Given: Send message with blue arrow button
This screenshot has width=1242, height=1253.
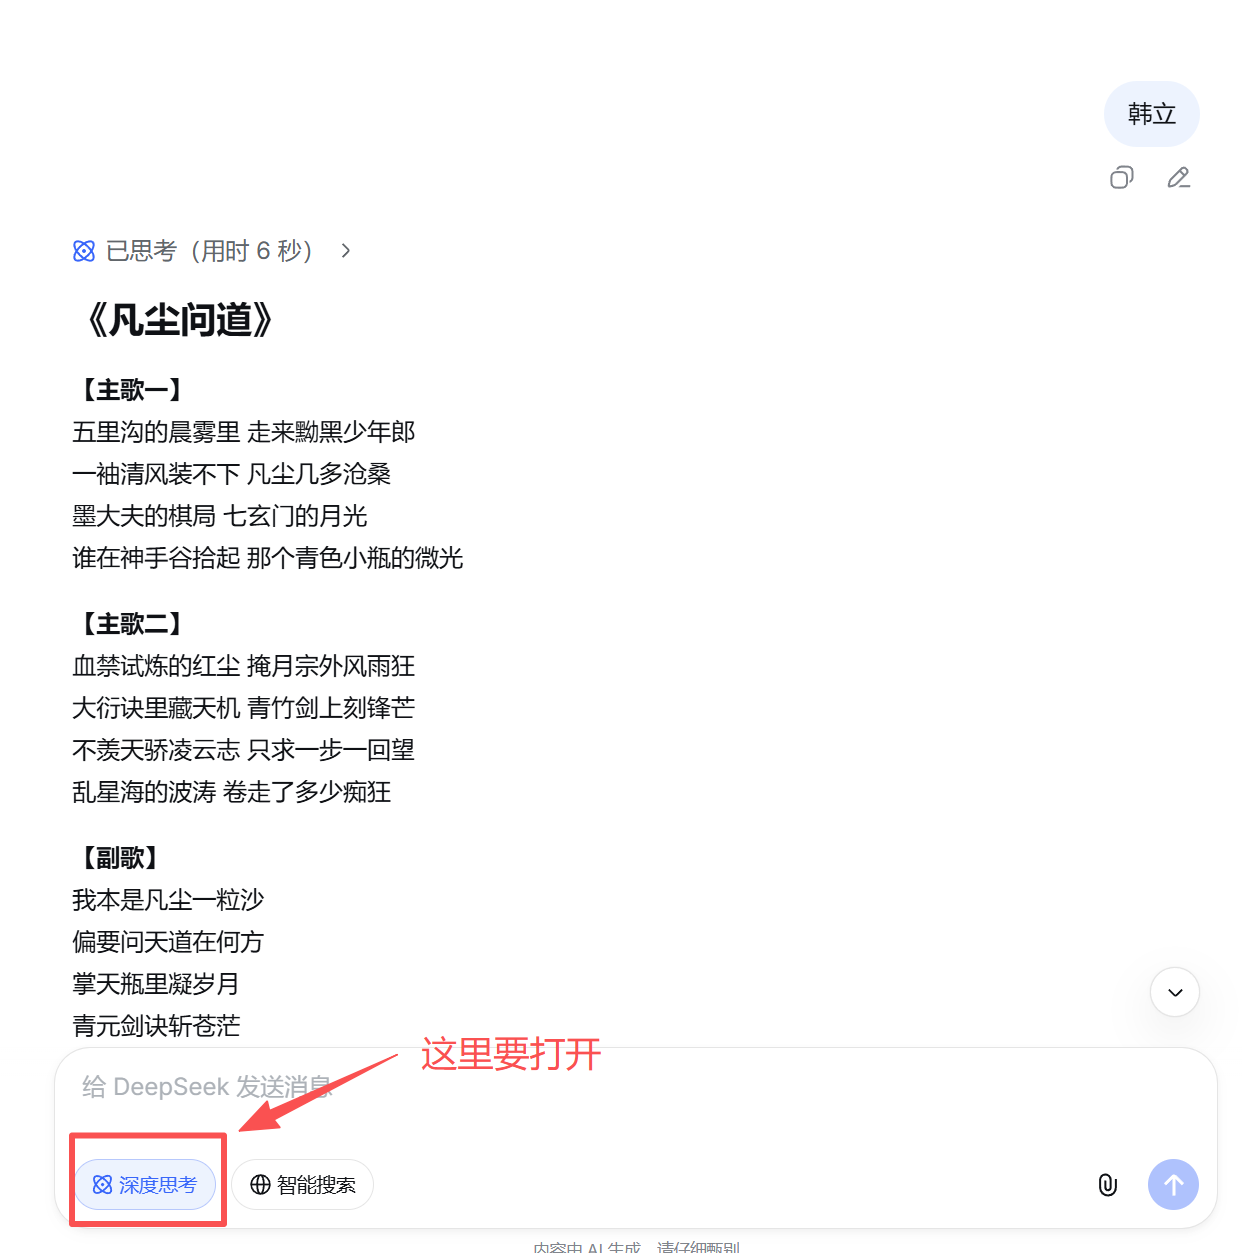Looking at the screenshot, I should (x=1173, y=1185).
